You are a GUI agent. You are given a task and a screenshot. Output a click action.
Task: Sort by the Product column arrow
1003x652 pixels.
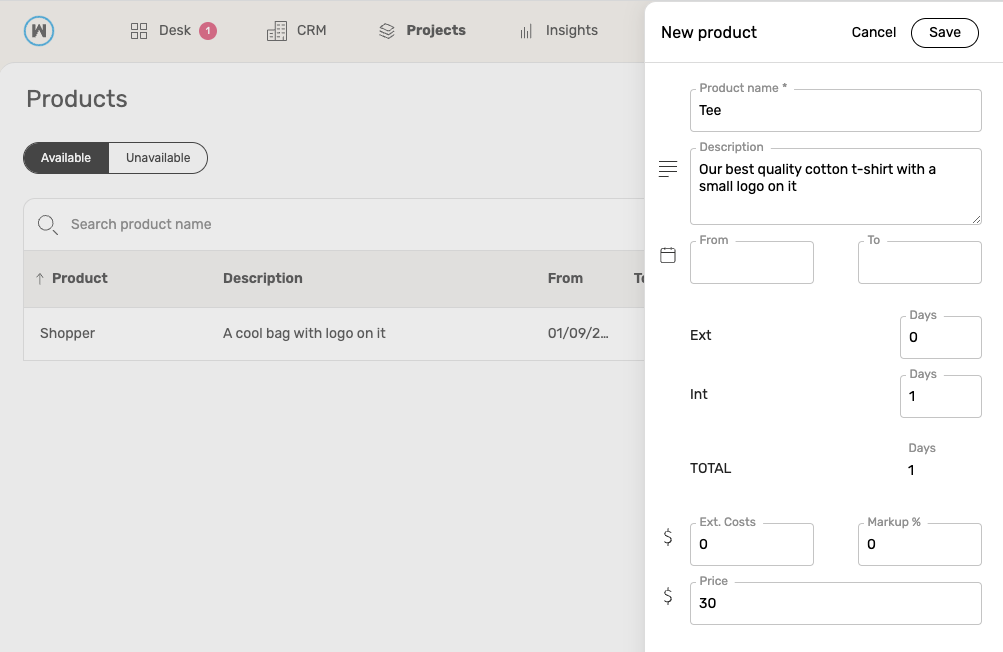(x=40, y=278)
